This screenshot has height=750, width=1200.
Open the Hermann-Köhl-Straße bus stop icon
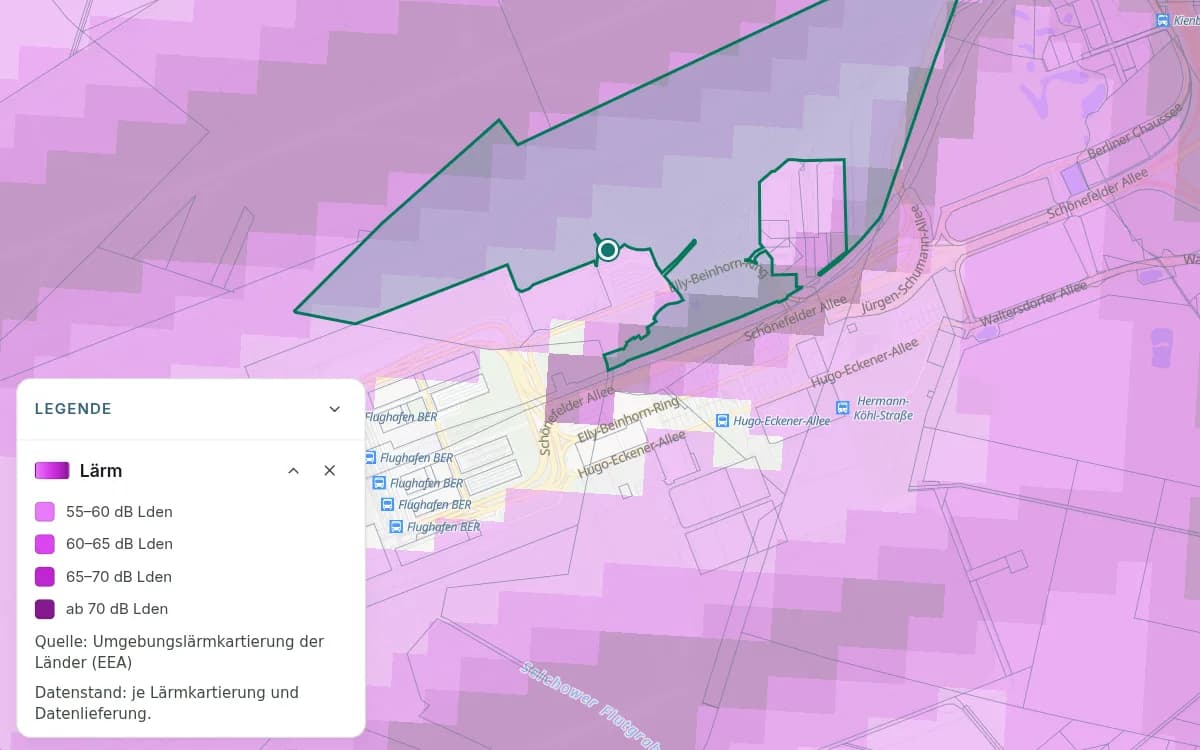(x=843, y=407)
